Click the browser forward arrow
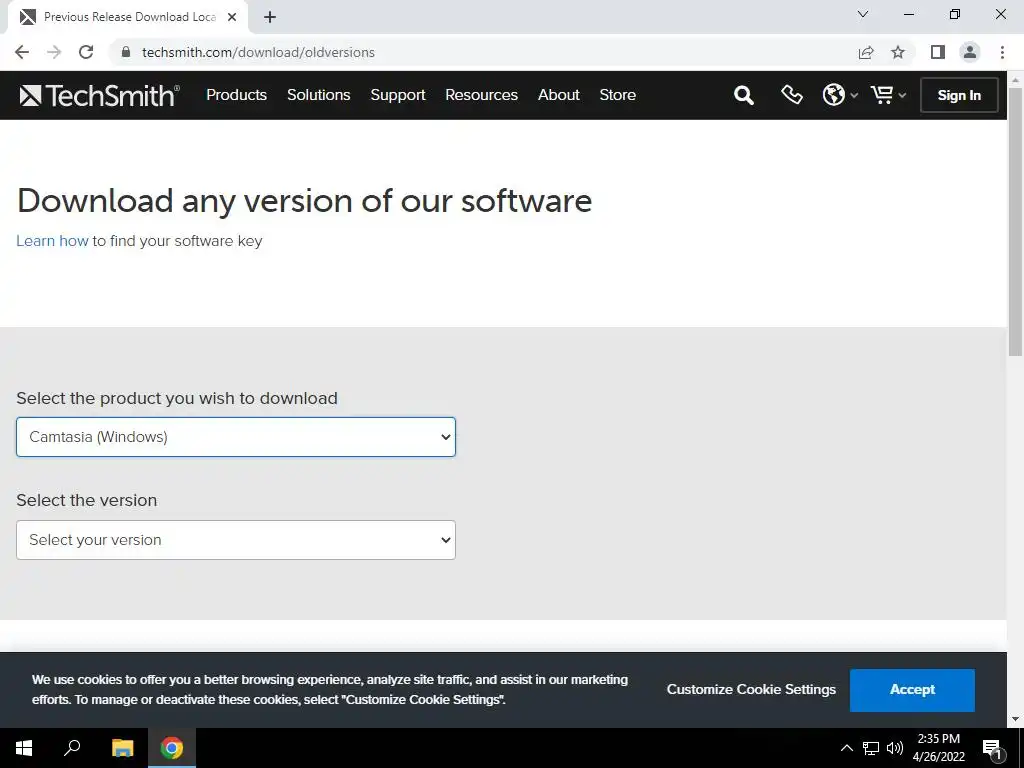The image size is (1024, 768). [54, 52]
